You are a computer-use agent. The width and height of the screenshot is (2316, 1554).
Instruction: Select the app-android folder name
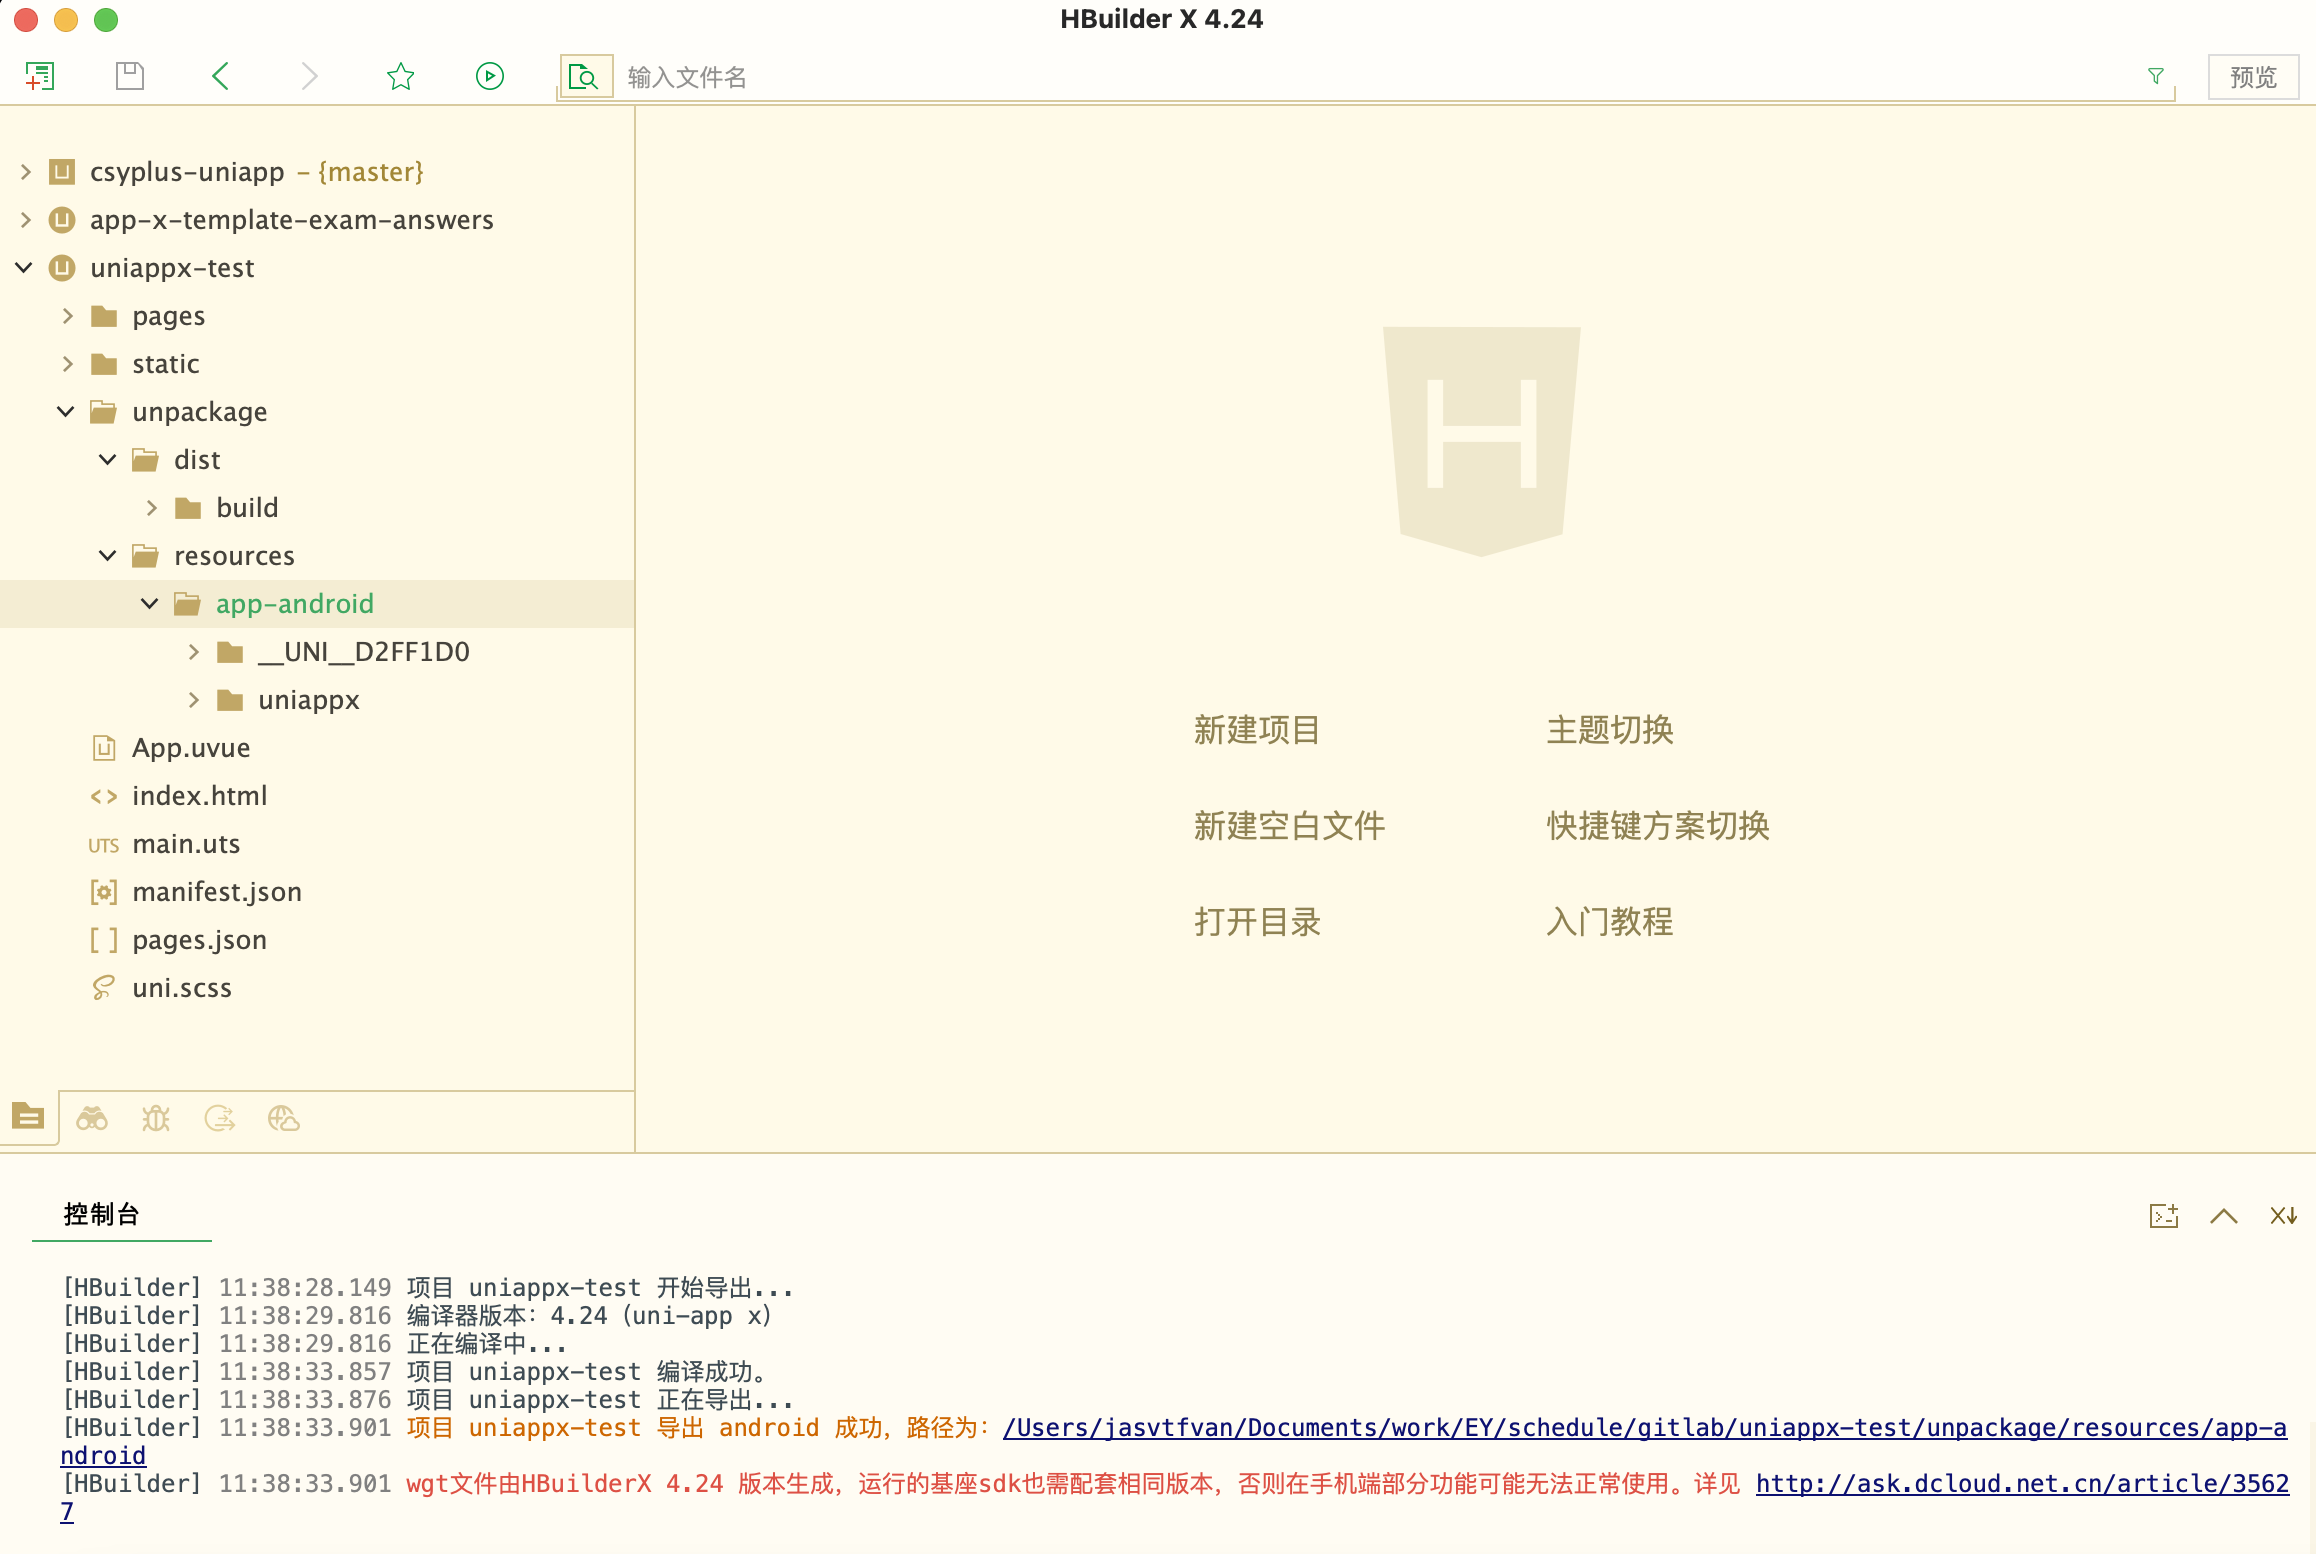click(295, 604)
